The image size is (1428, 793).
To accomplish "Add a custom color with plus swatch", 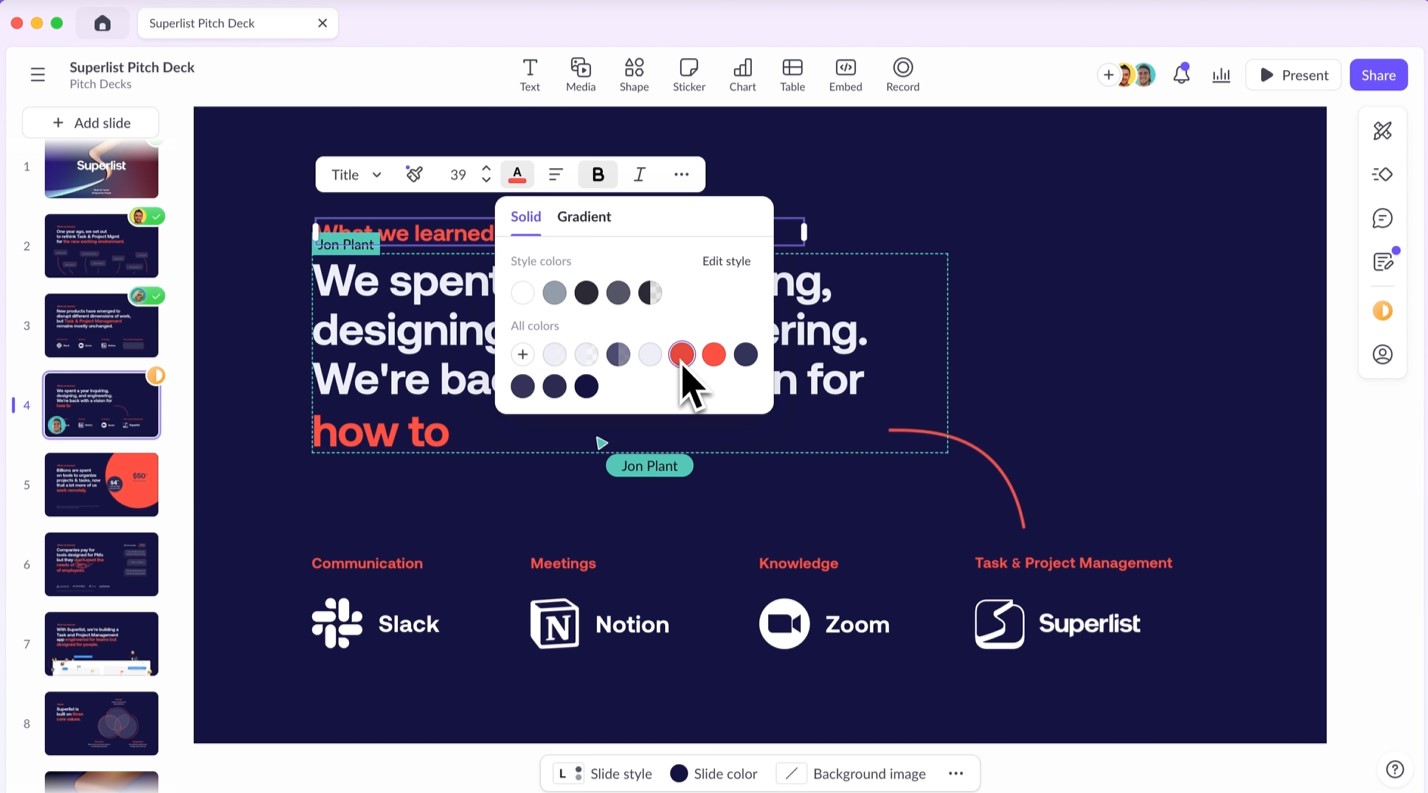I will point(523,354).
